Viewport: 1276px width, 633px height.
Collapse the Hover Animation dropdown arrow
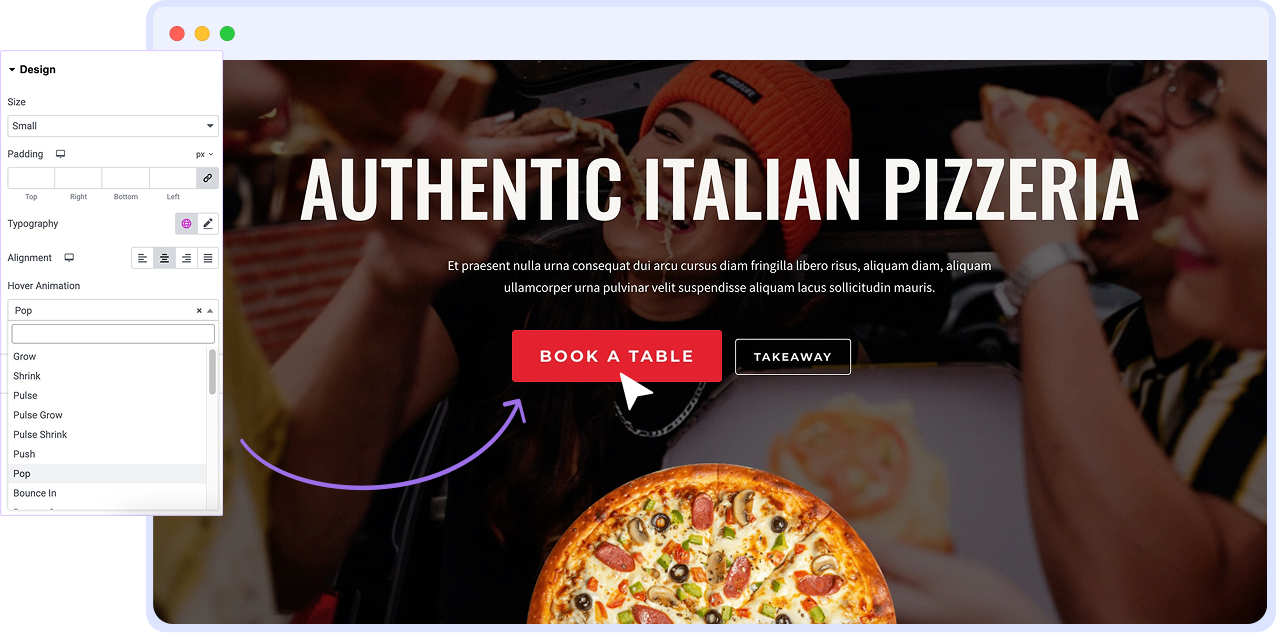click(210, 311)
